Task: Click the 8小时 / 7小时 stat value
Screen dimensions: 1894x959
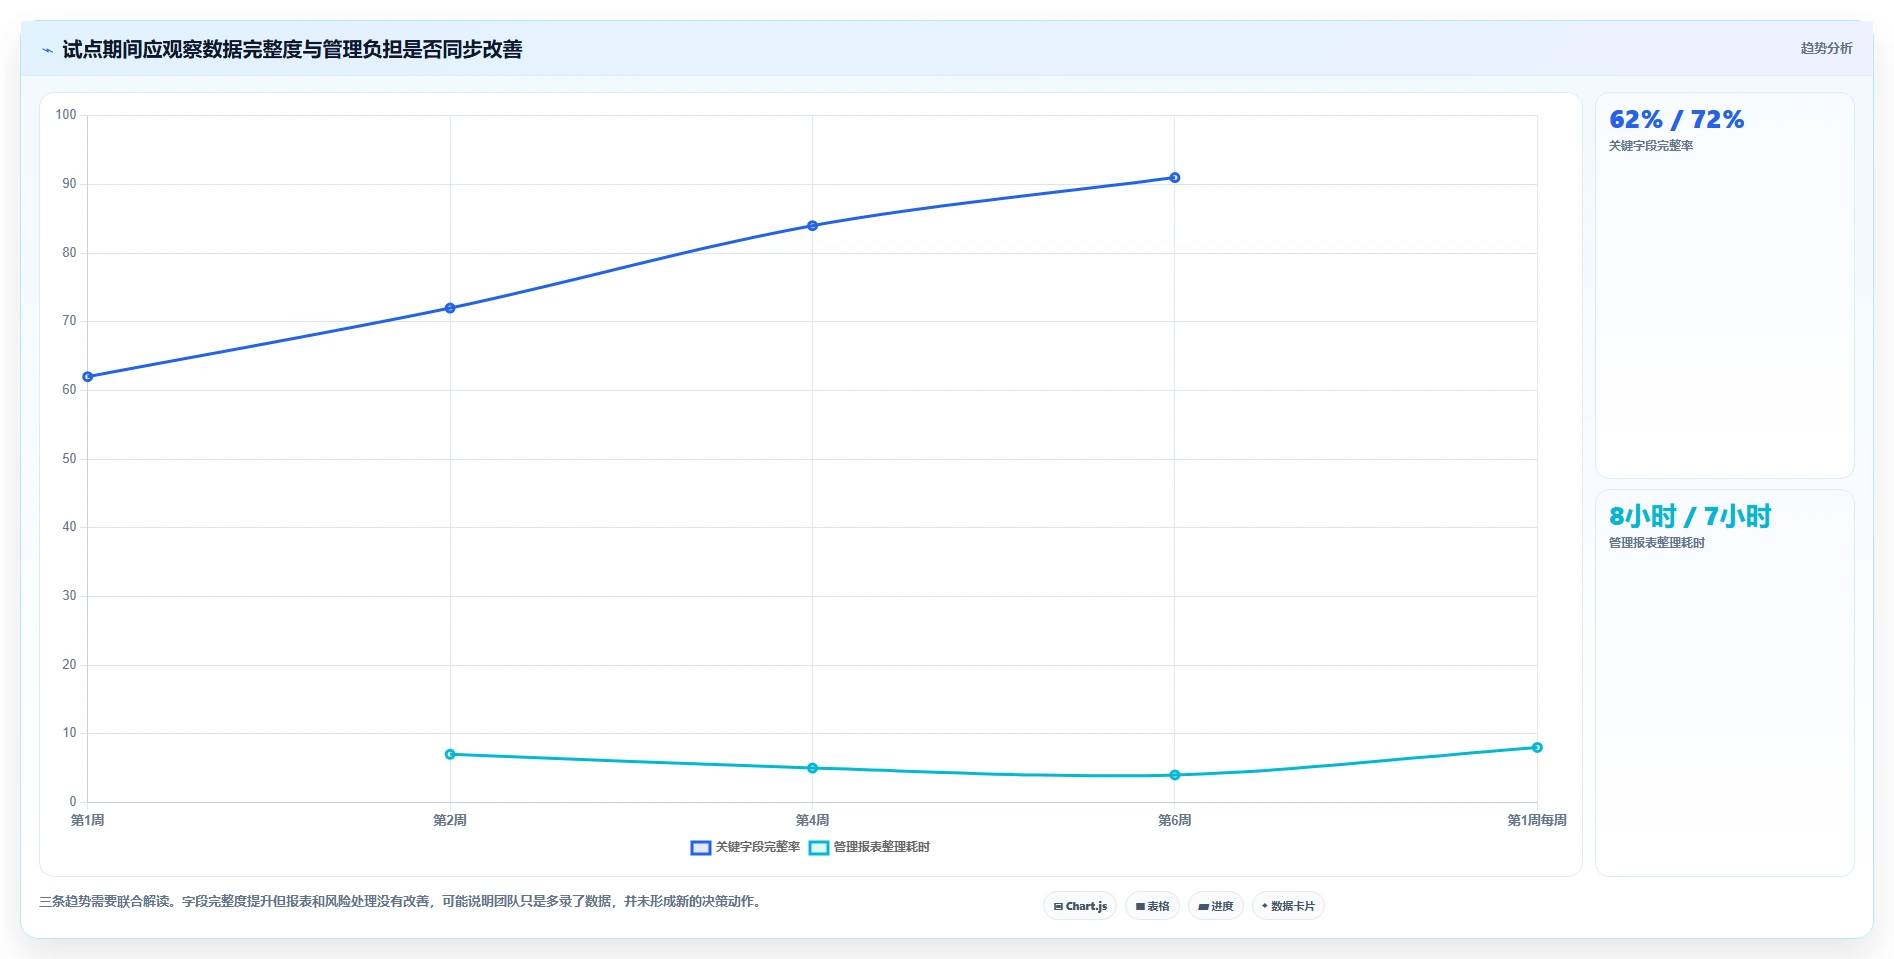Action: pyautogui.click(x=1690, y=516)
